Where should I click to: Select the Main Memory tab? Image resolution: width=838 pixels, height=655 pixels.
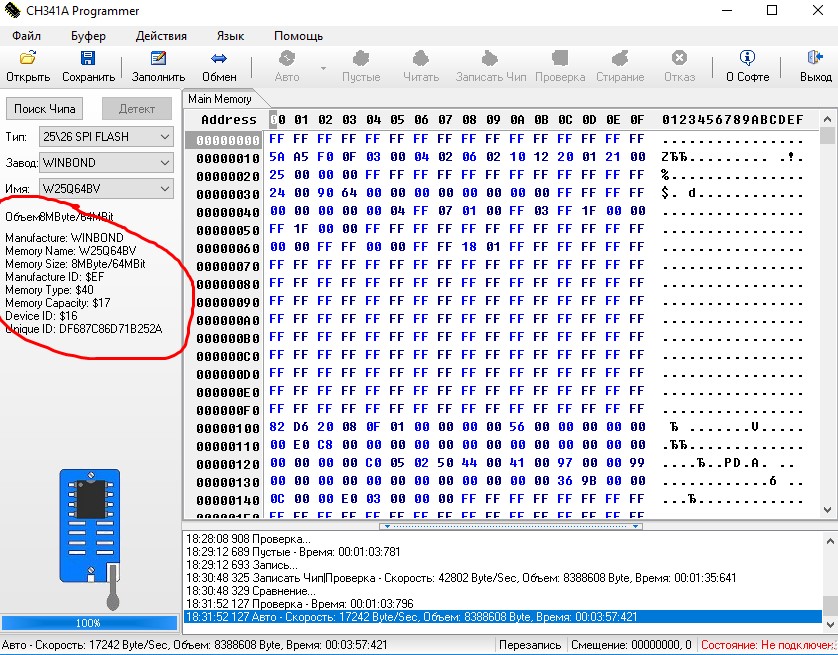click(220, 99)
